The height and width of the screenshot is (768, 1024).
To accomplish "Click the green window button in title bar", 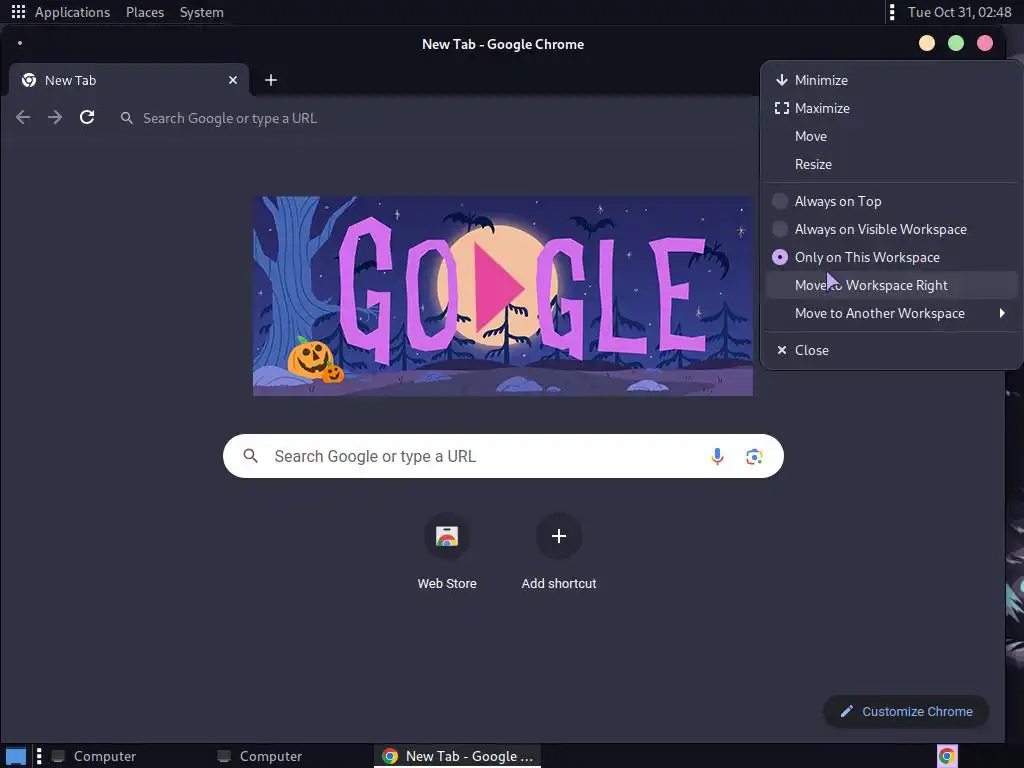I will click(x=955, y=43).
